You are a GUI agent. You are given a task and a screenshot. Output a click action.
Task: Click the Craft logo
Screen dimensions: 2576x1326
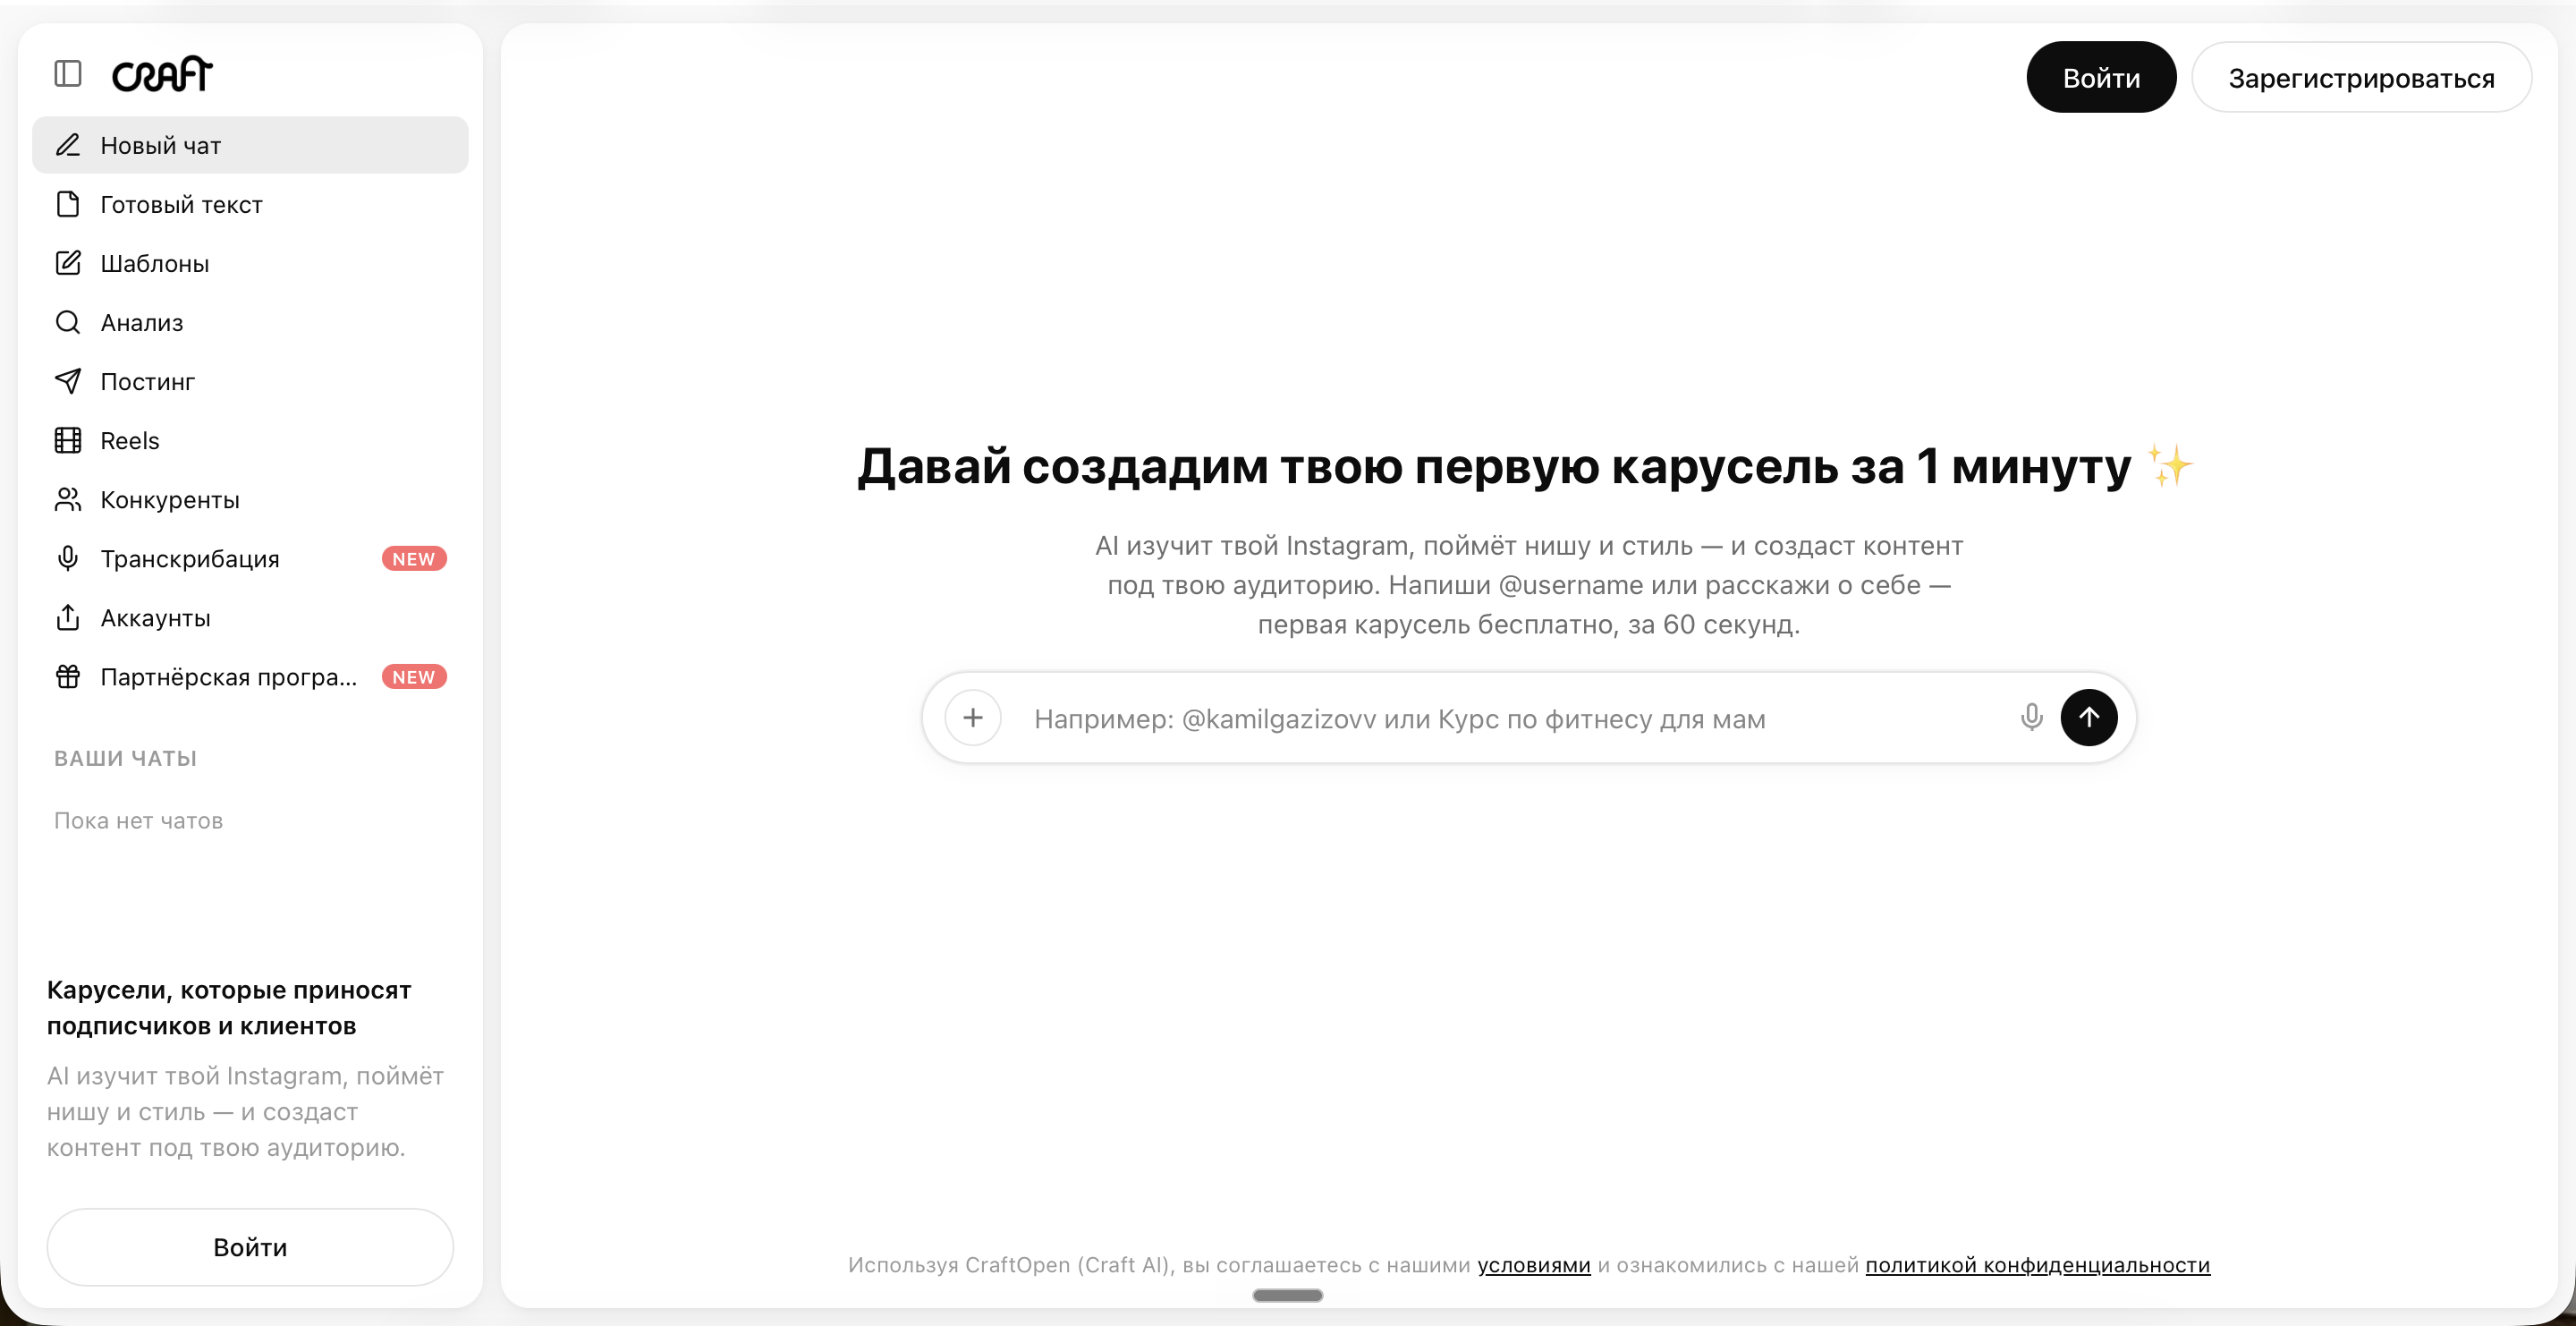coord(162,74)
